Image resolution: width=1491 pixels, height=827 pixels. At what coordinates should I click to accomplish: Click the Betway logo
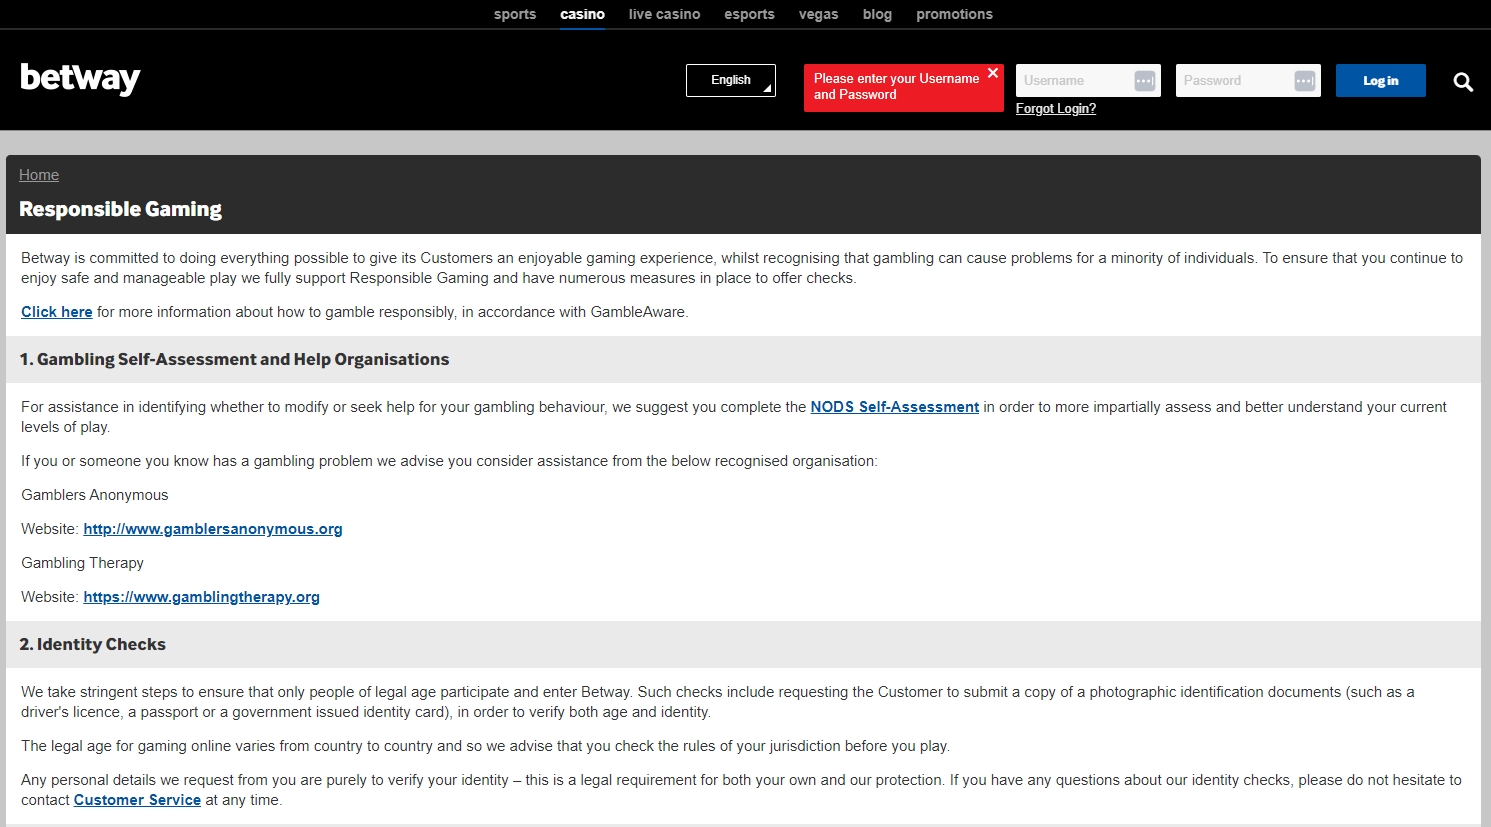80,79
